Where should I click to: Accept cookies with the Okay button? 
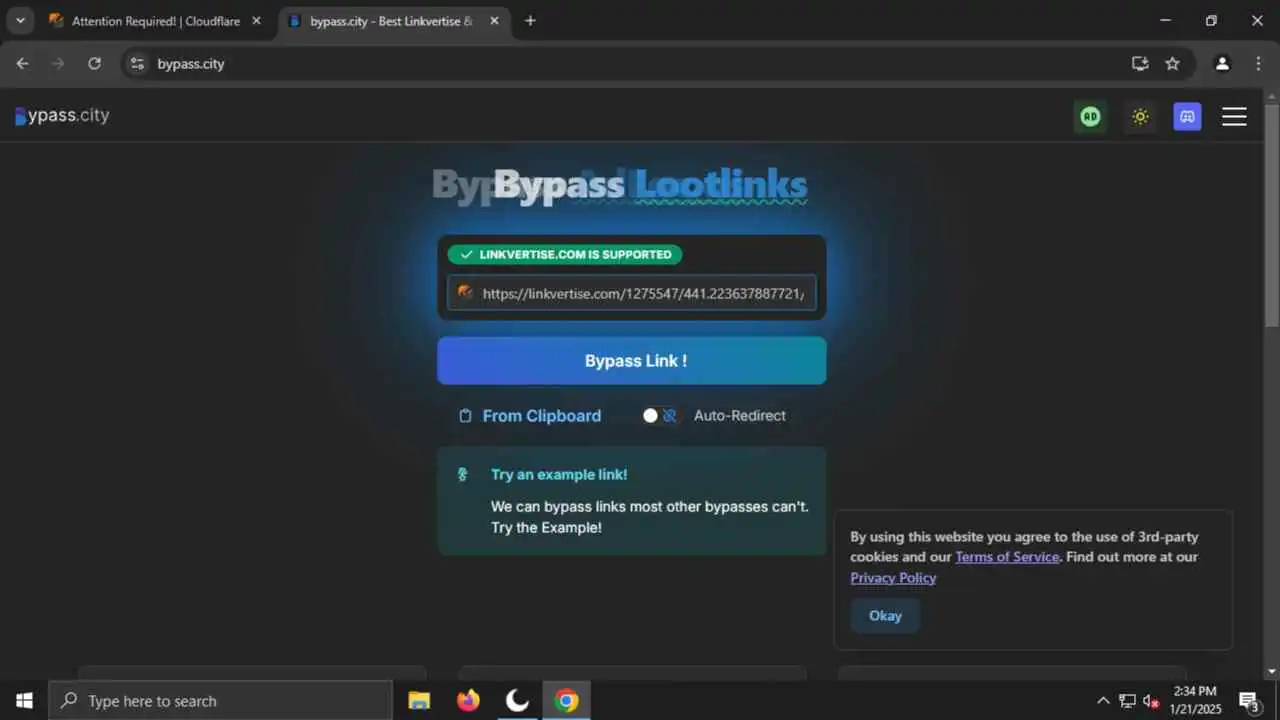click(x=885, y=616)
